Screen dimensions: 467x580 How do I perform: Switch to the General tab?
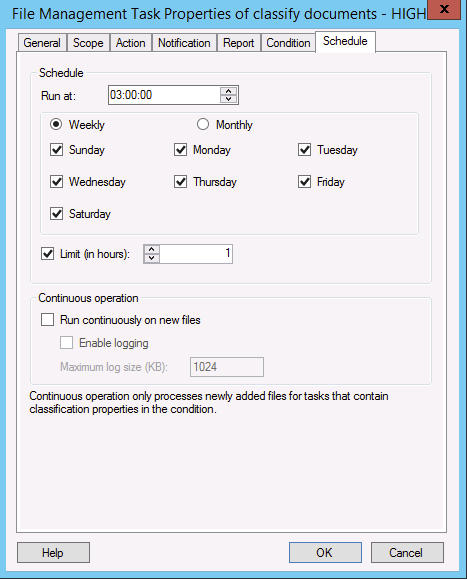tap(42, 43)
